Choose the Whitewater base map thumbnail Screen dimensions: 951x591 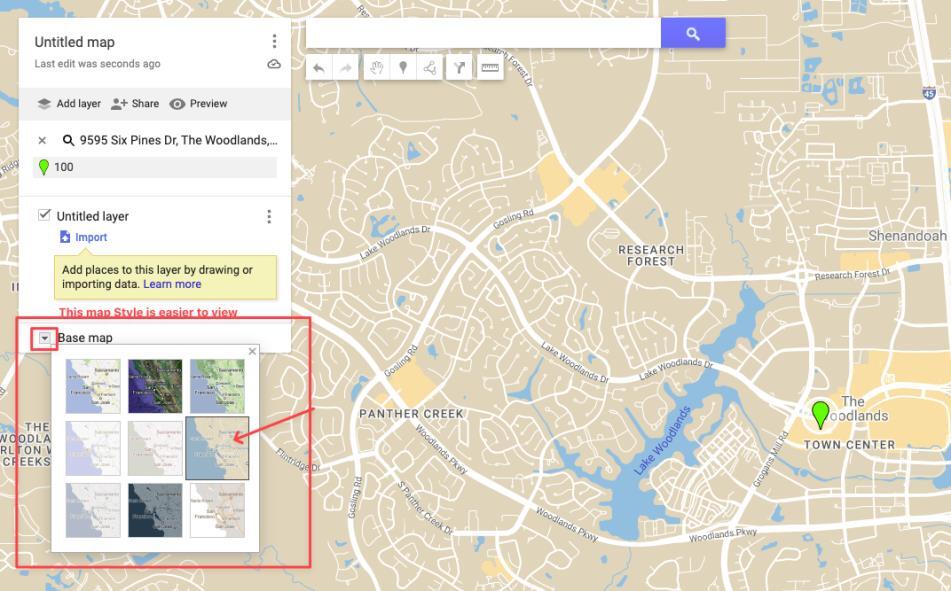[217, 510]
